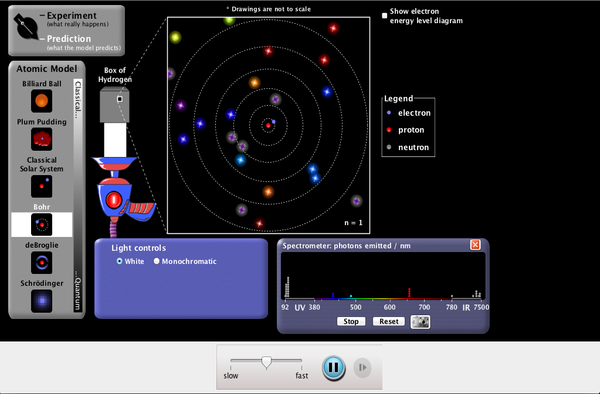Image resolution: width=600 pixels, height=394 pixels.
Task: Click the small zoom box on hydrogen box
Action: click(120, 99)
